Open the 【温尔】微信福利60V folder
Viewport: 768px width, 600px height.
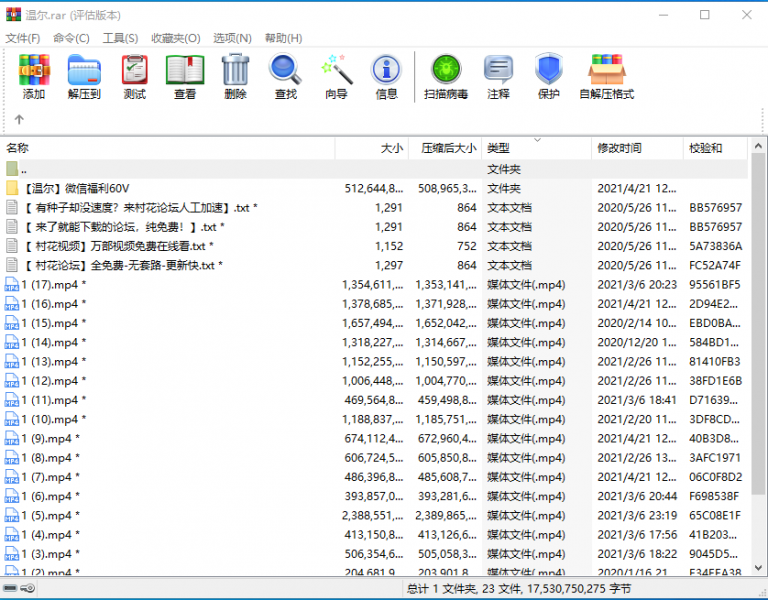pyautogui.click(x=76, y=188)
